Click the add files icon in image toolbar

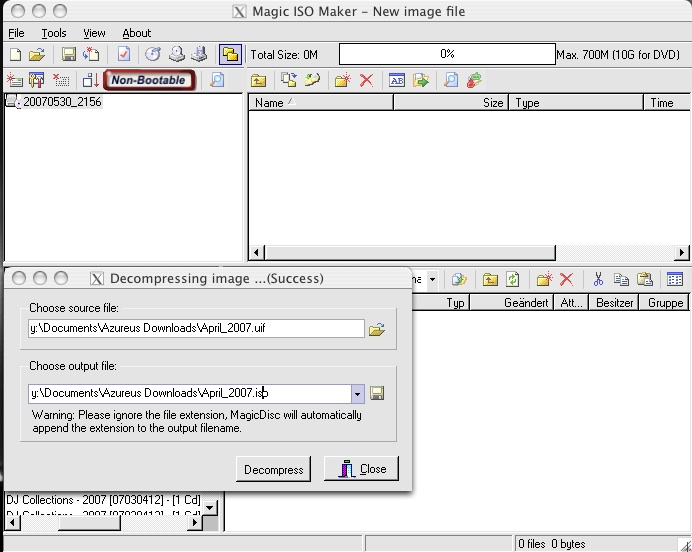pyautogui.click(x=289, y=80)
